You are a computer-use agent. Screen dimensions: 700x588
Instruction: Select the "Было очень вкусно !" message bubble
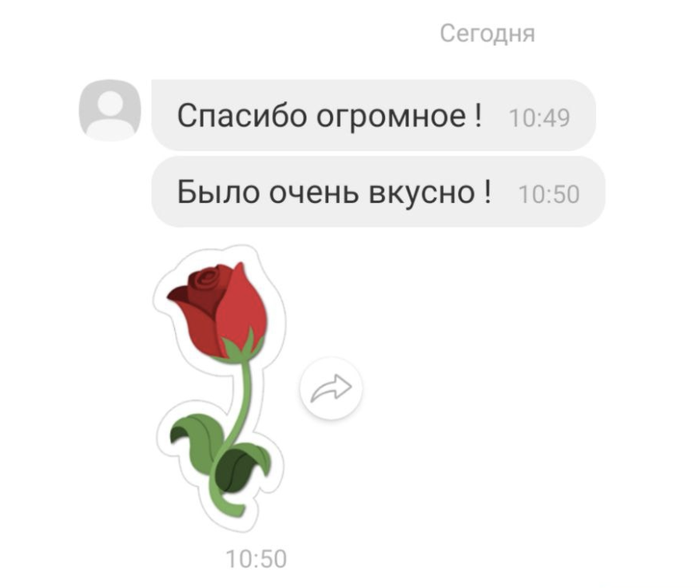378,192
